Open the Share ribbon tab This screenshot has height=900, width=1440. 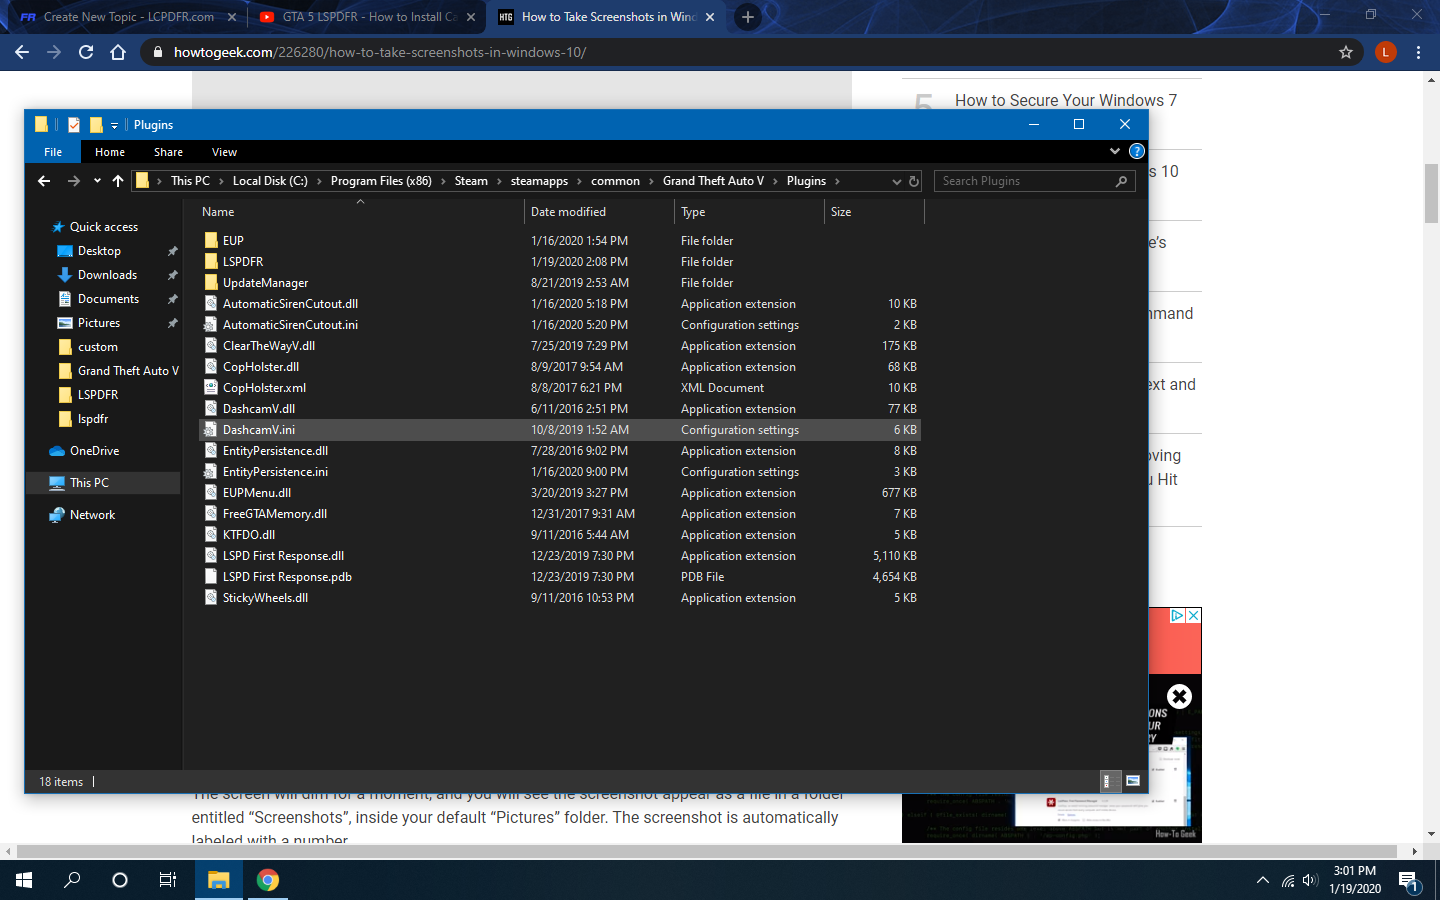tap(168, 152)
